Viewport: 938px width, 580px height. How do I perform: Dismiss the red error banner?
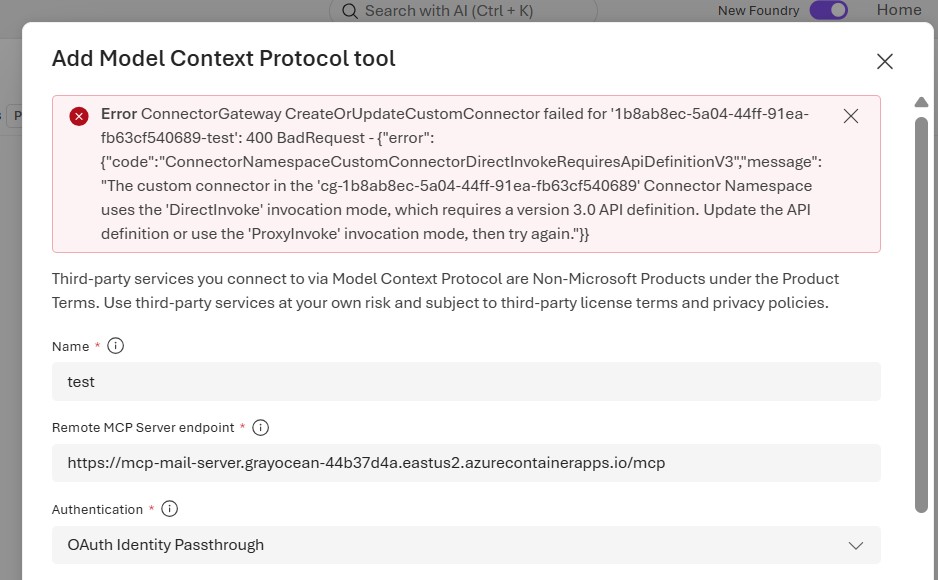[x=851, y=115]
